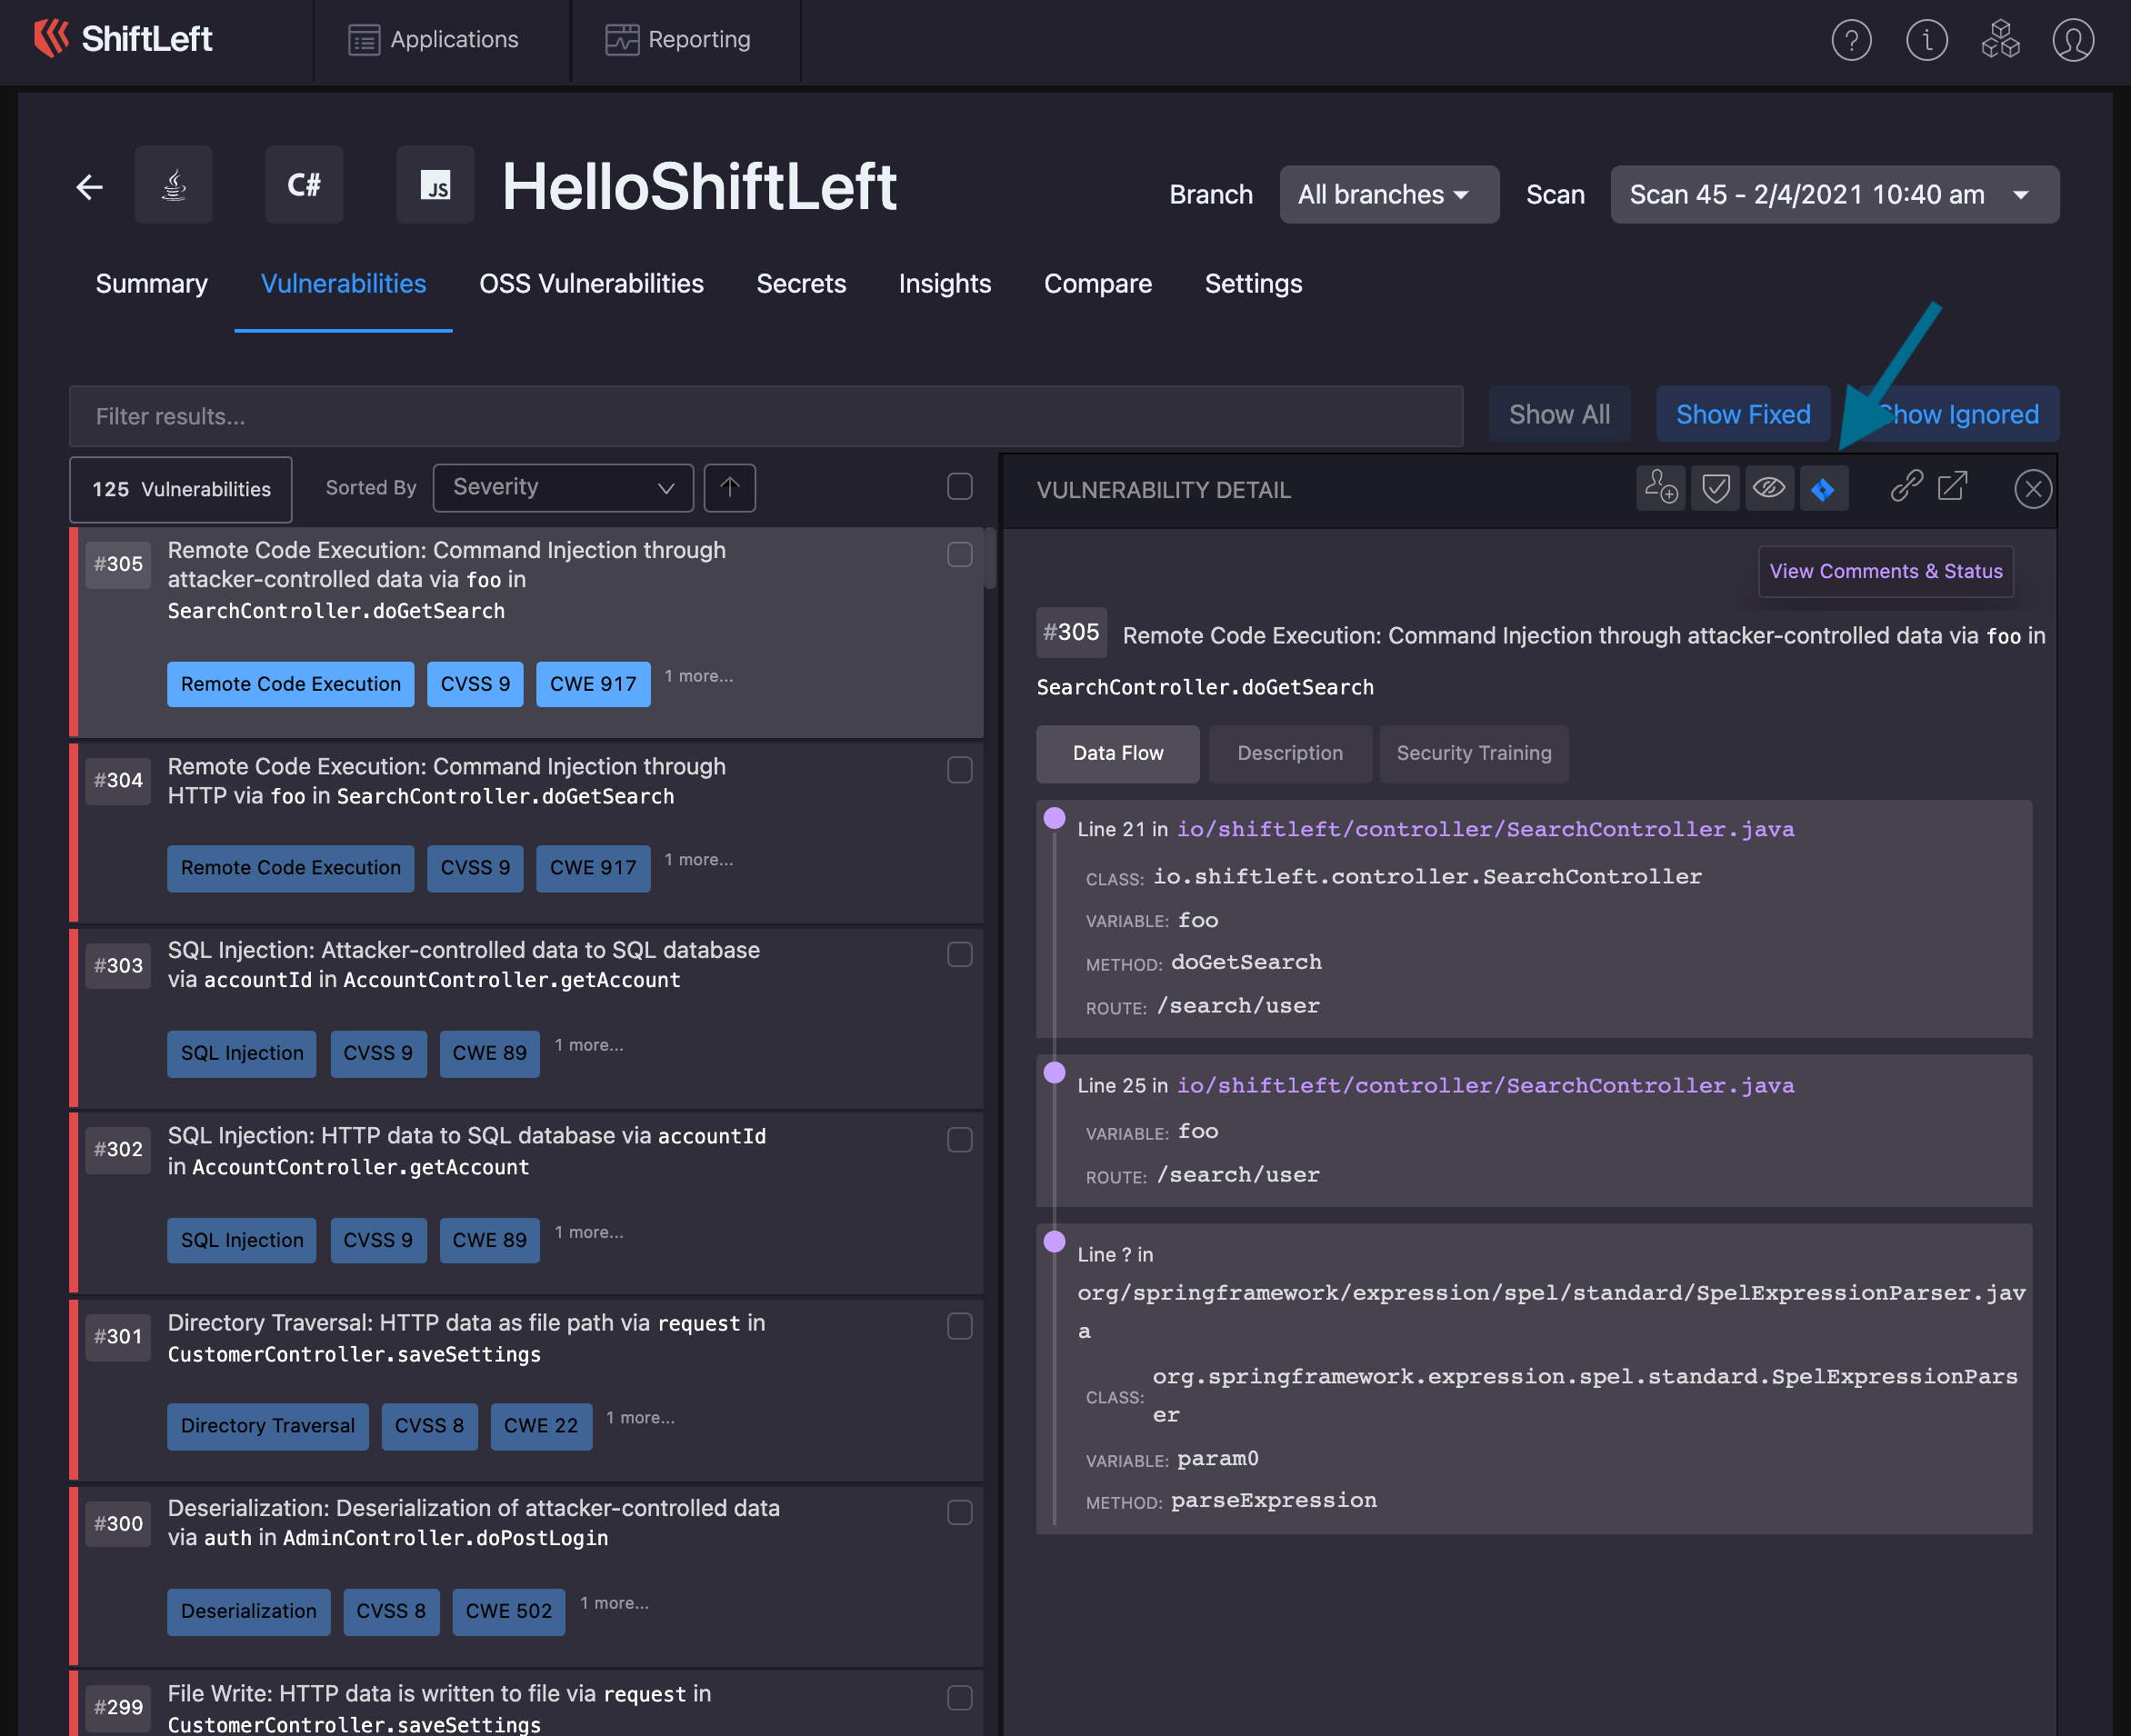Create Jira ticket with blue diamond icon

(1824, 488)
